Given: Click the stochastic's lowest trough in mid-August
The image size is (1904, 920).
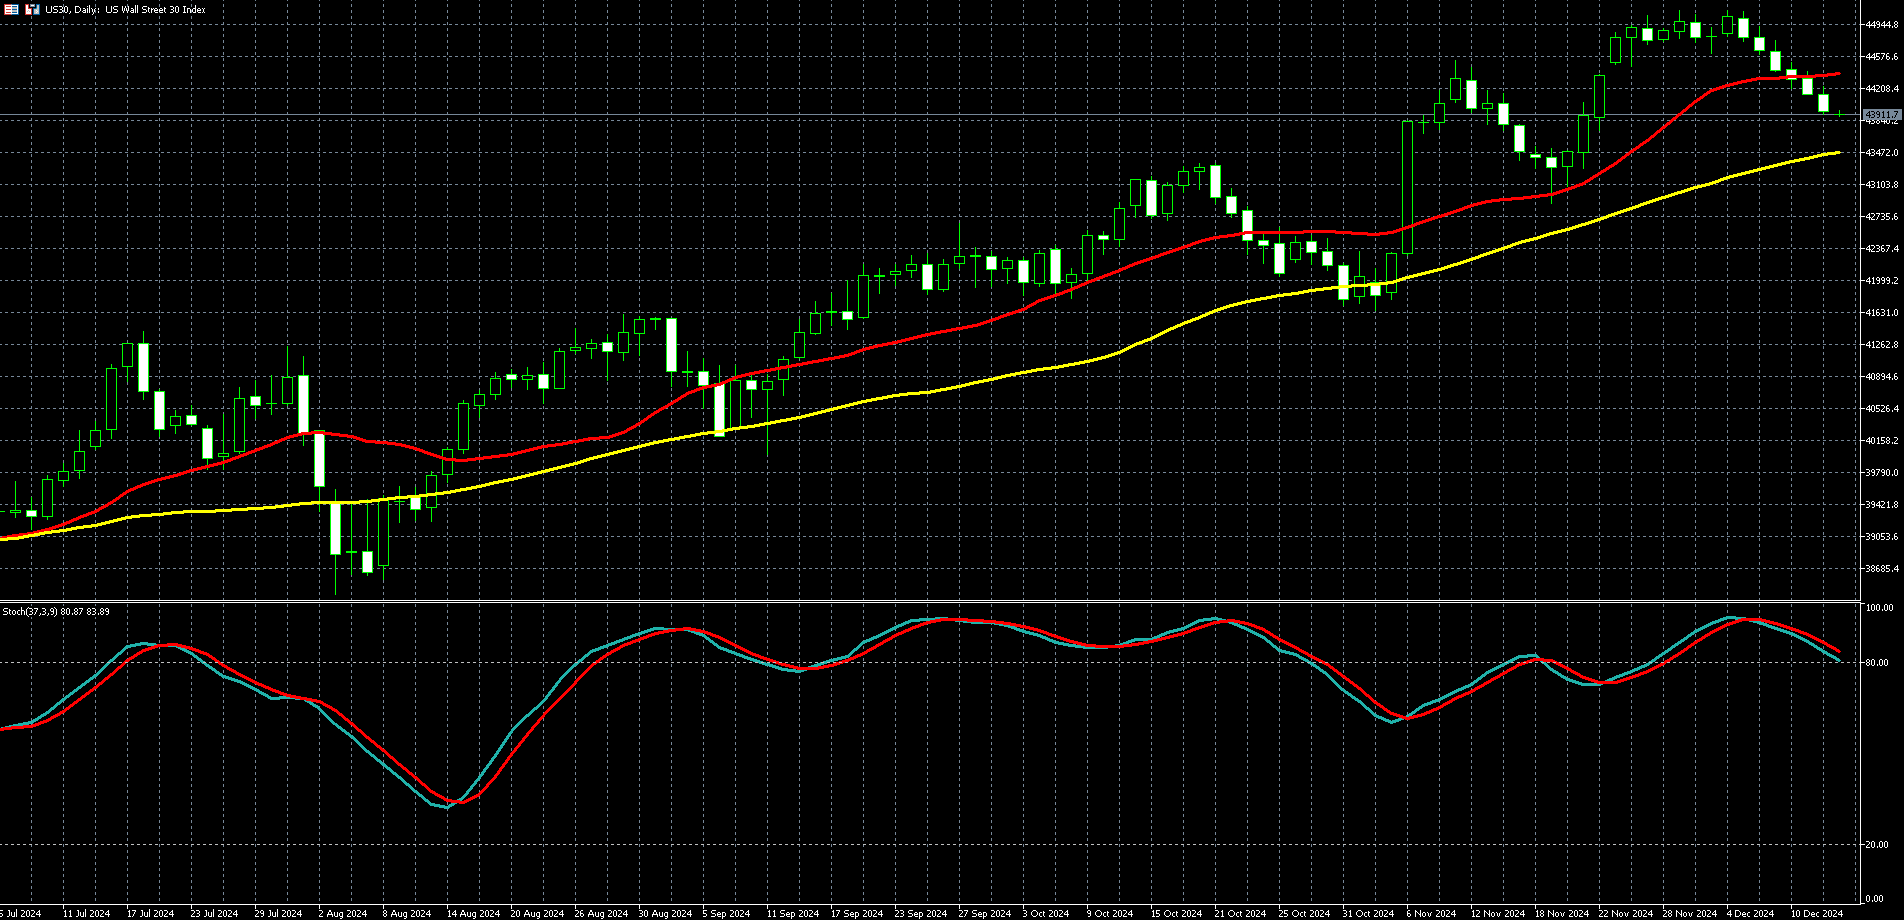Looking at the screenshot, I should coord(449,806).
